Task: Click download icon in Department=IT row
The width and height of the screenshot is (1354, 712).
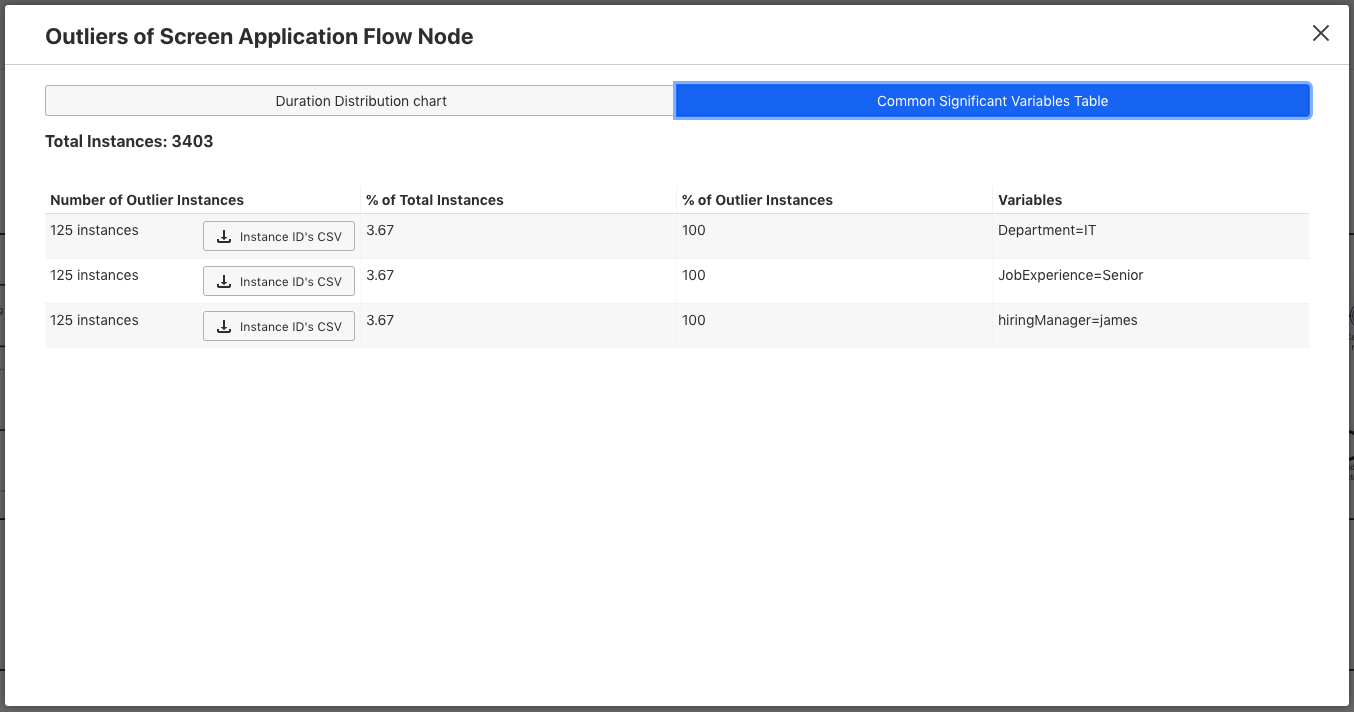Action: tap(224, 237)
